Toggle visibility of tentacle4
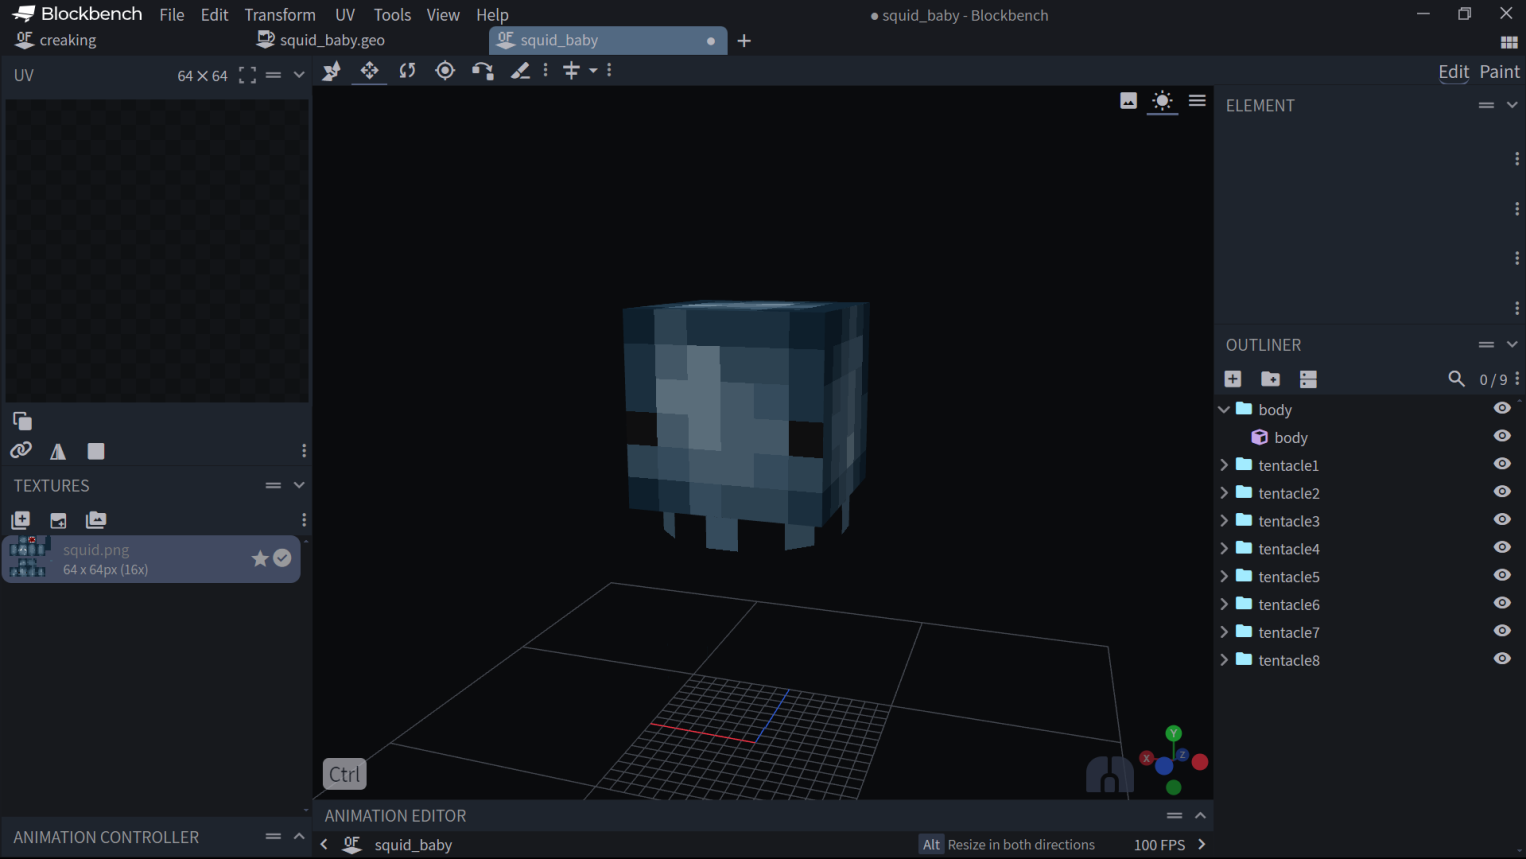Image resolution: width=1526 pixels, height=859 pixels. [1502, 547]
